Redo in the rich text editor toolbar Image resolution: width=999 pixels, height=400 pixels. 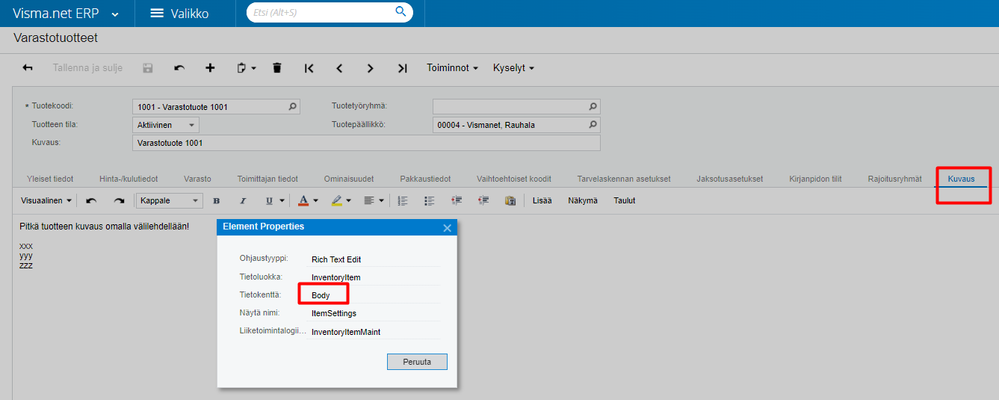click(x=119, y=201)
